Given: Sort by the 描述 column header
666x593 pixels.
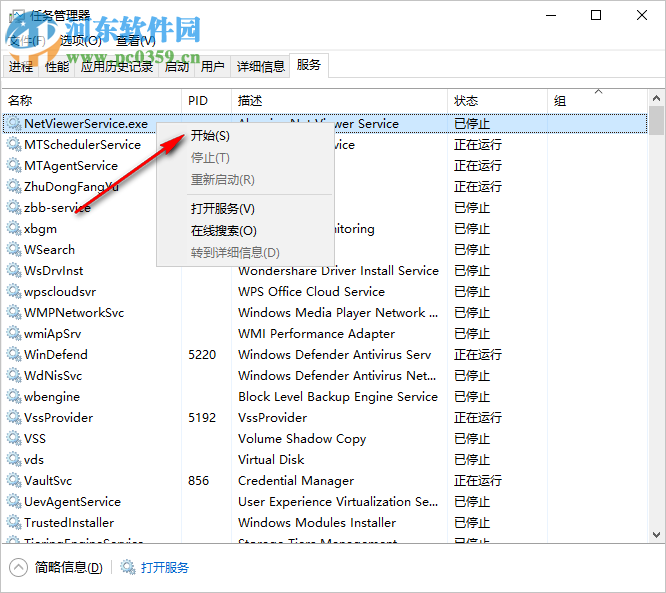Looking at the screenshot, I should tap(339, 101).
